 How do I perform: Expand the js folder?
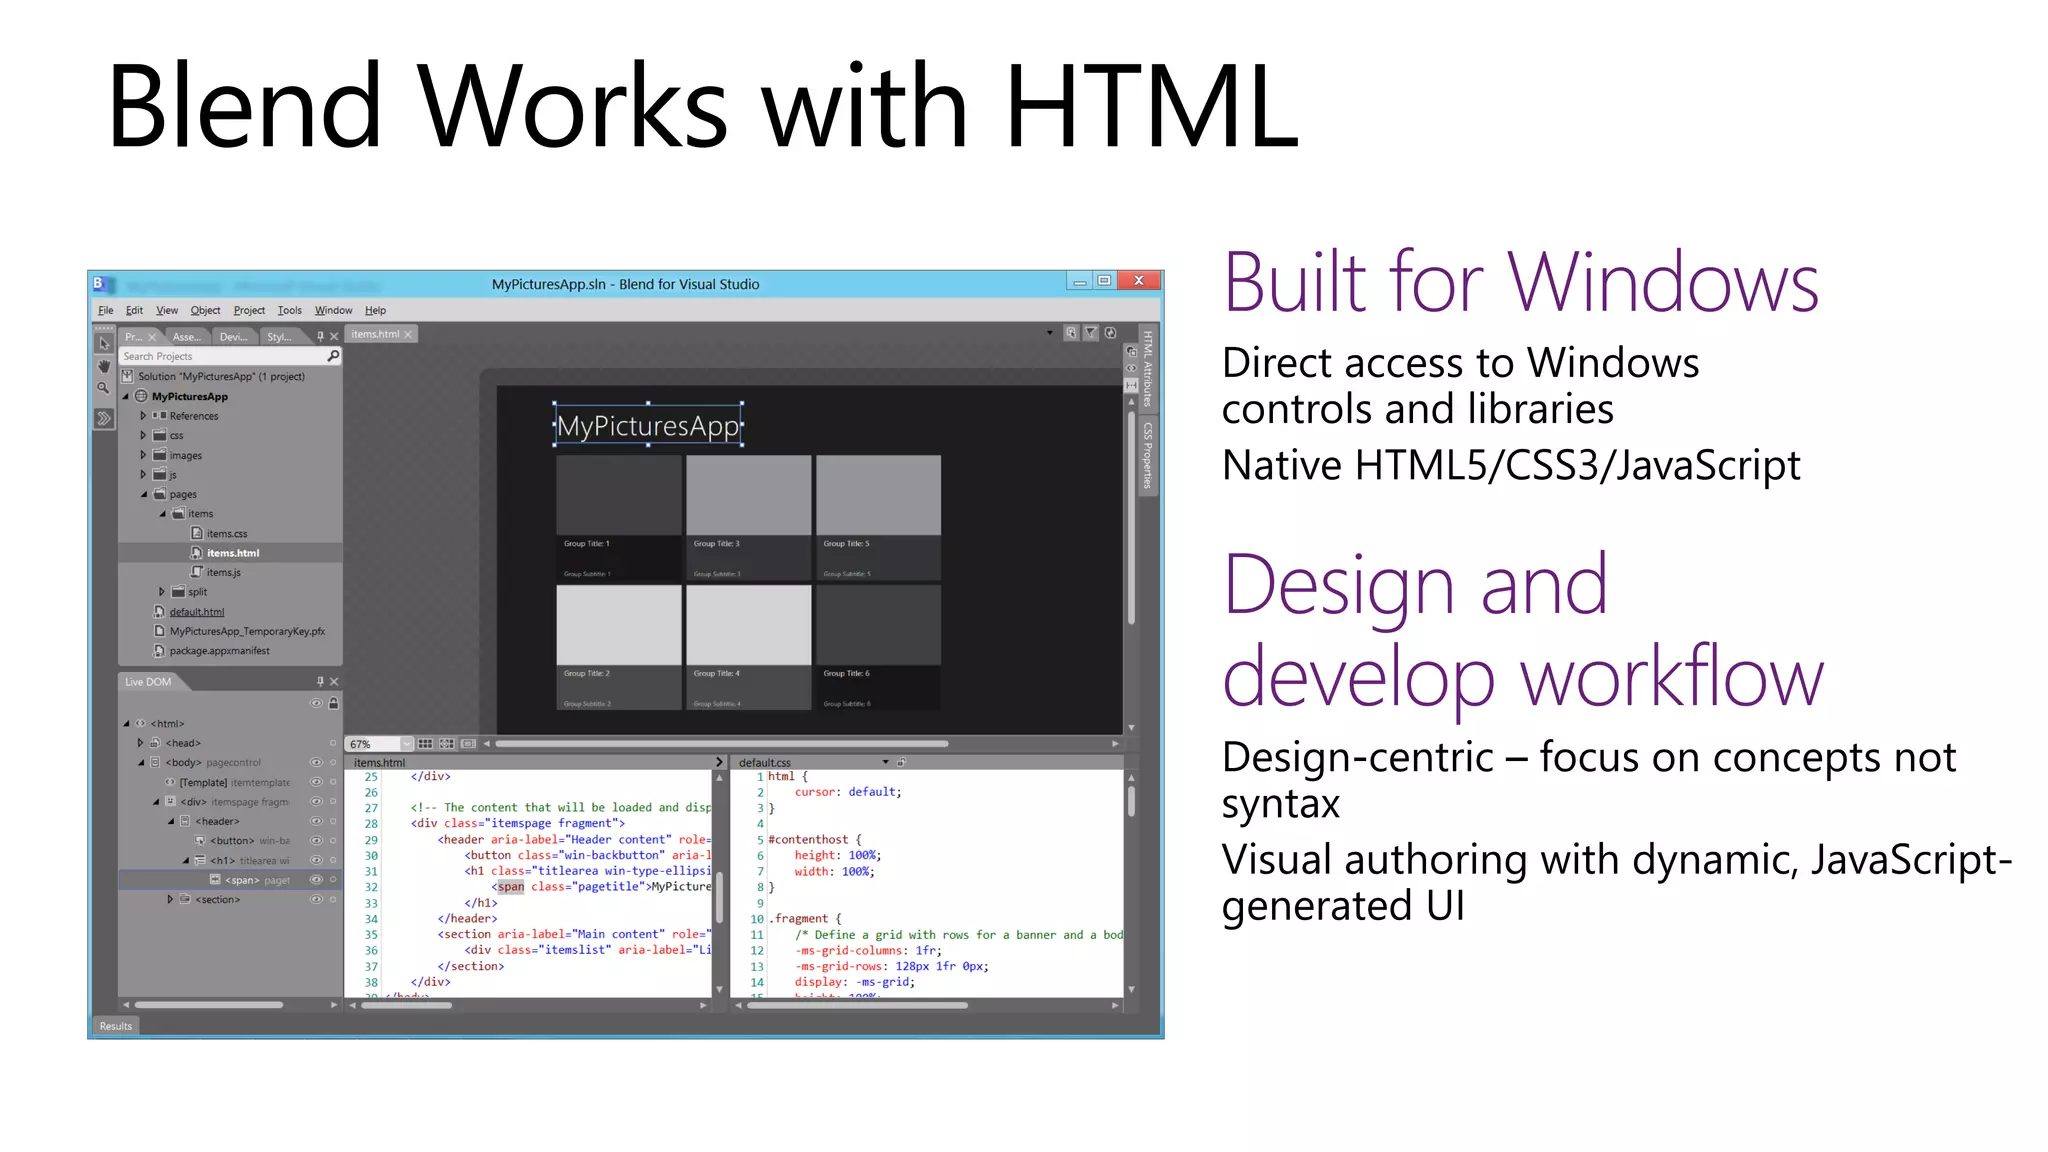click(143, 474)
